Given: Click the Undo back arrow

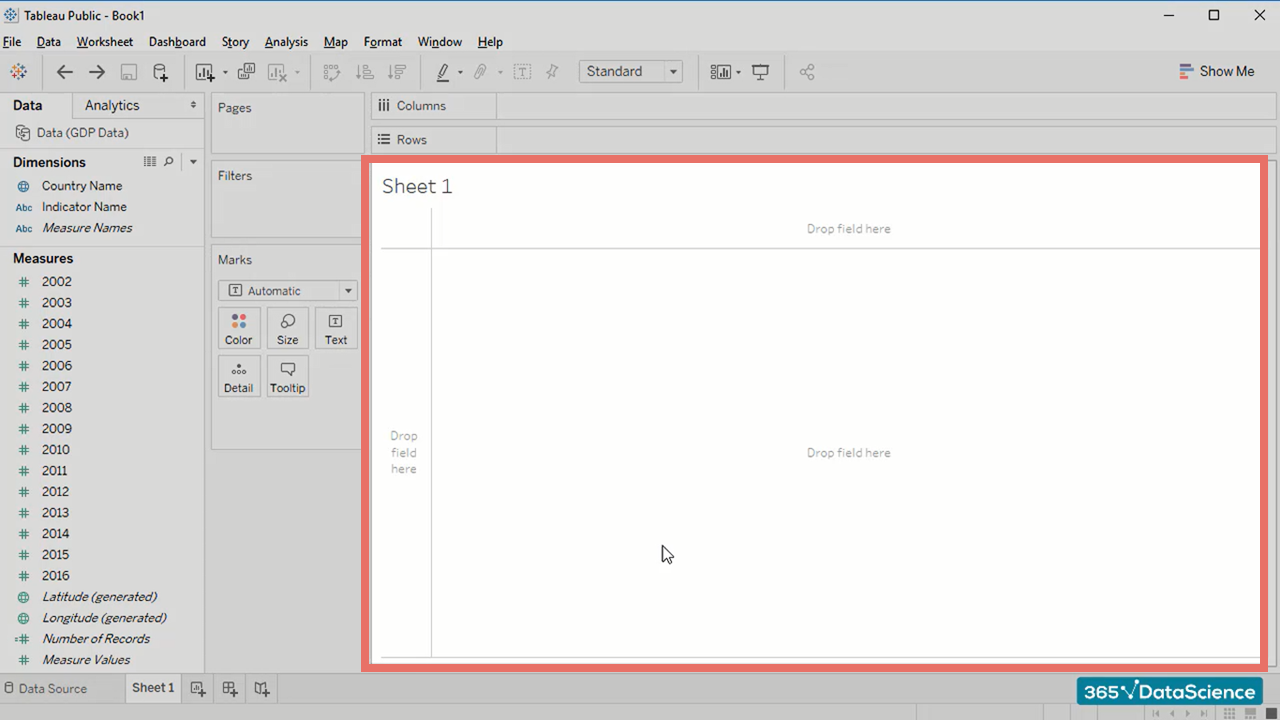Looking at the screenshot, I should (65, 72).
